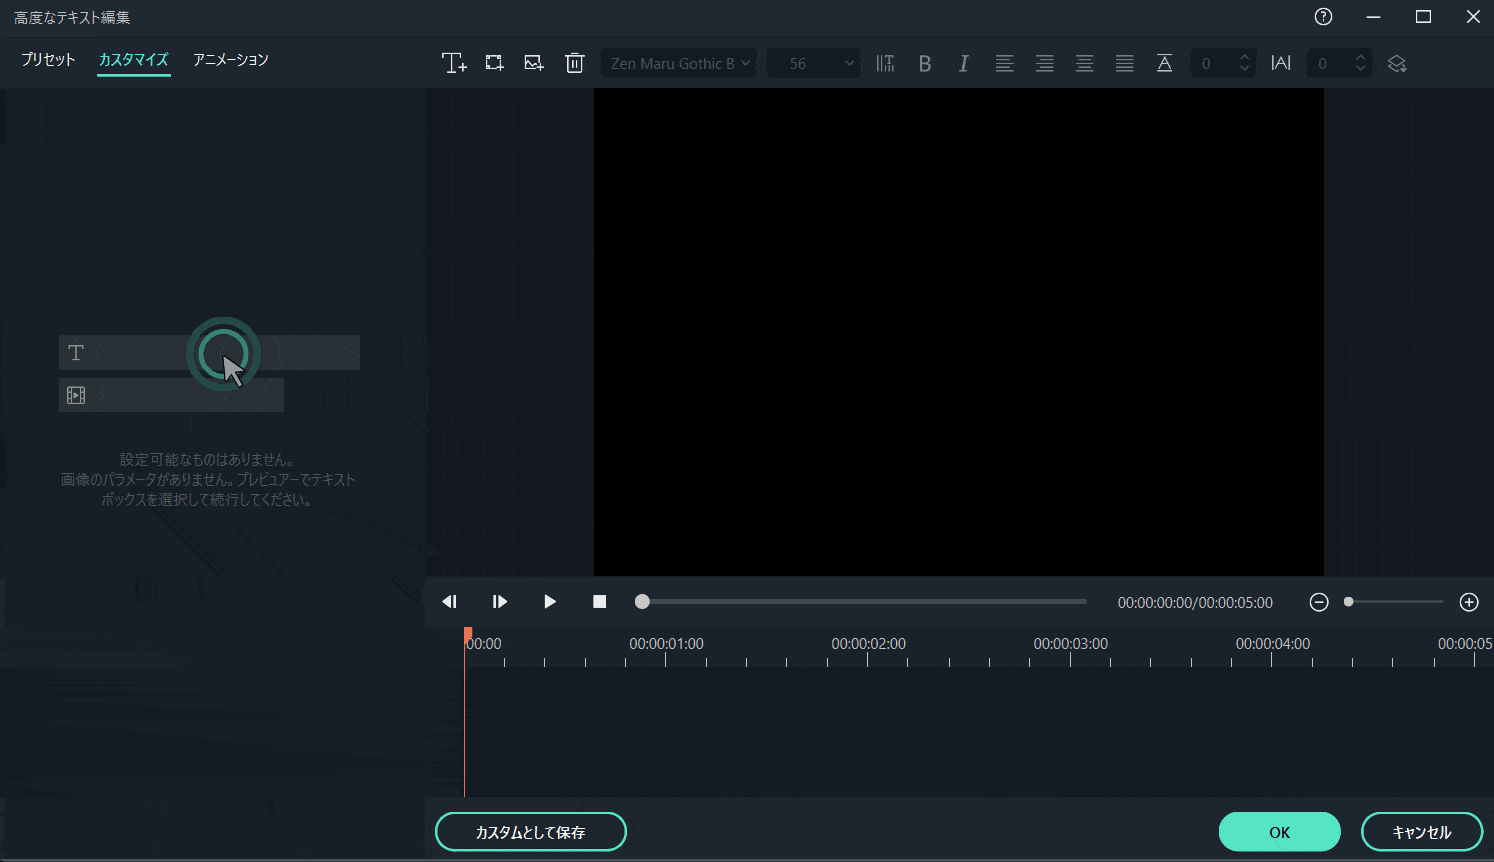Toggle Bold text formatting

(925, 64)
